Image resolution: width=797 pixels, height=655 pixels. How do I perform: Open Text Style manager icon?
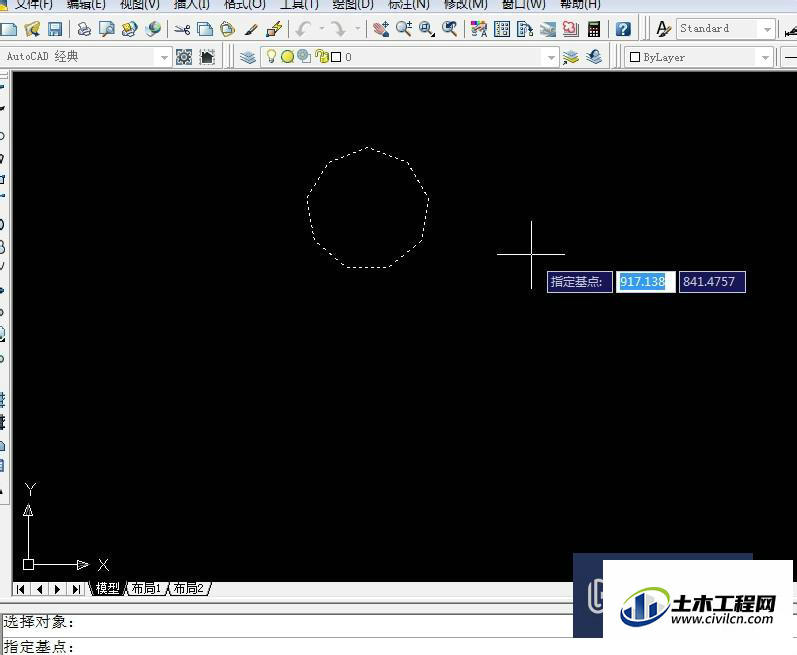[x=663, y=28]
